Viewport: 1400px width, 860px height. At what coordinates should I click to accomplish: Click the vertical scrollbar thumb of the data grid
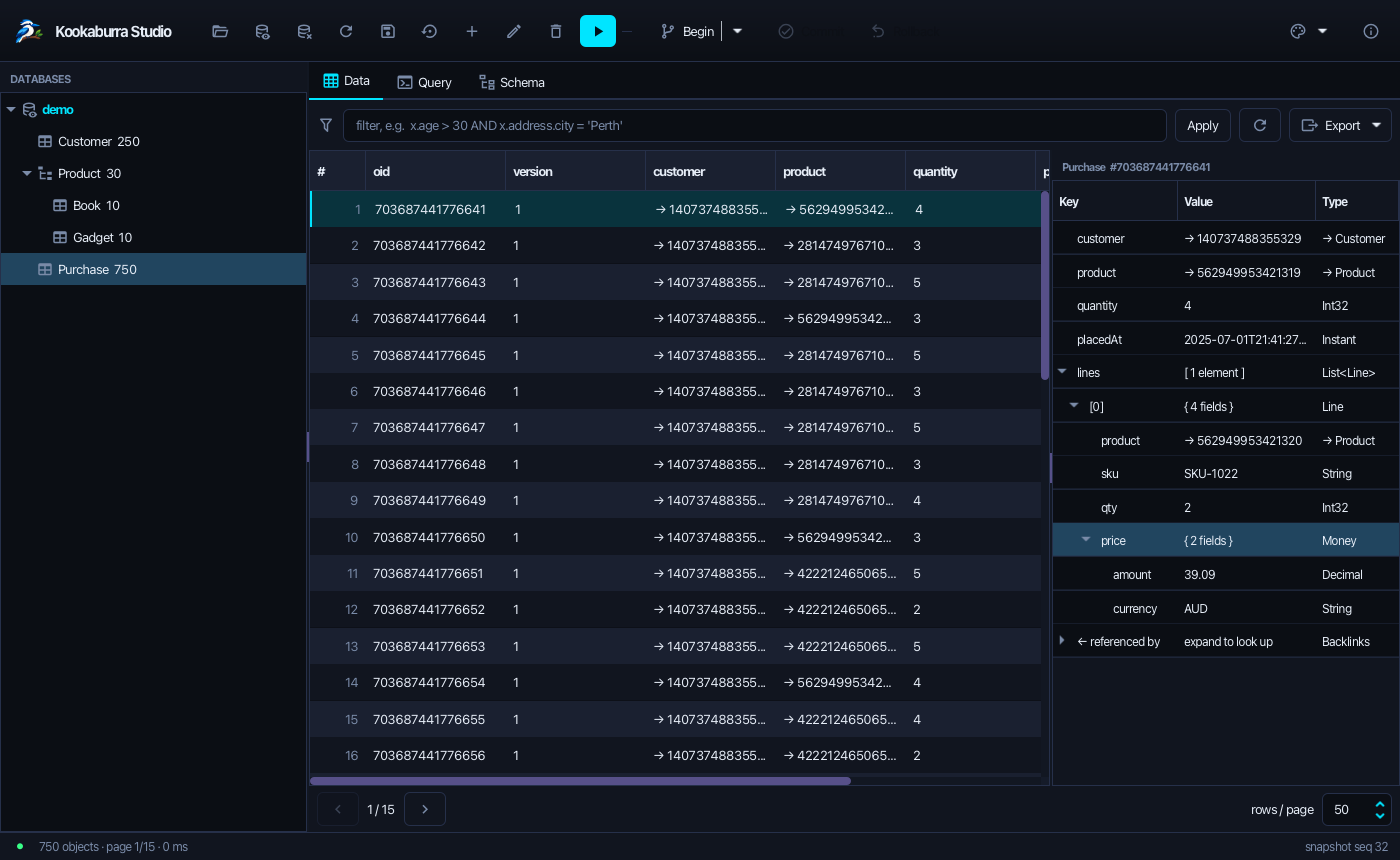1045,285
